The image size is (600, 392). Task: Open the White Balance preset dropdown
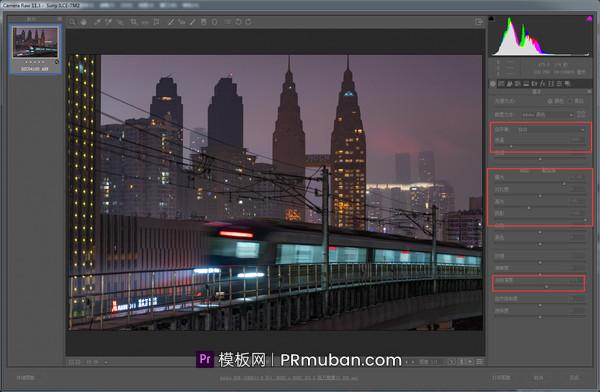(551, 130)
